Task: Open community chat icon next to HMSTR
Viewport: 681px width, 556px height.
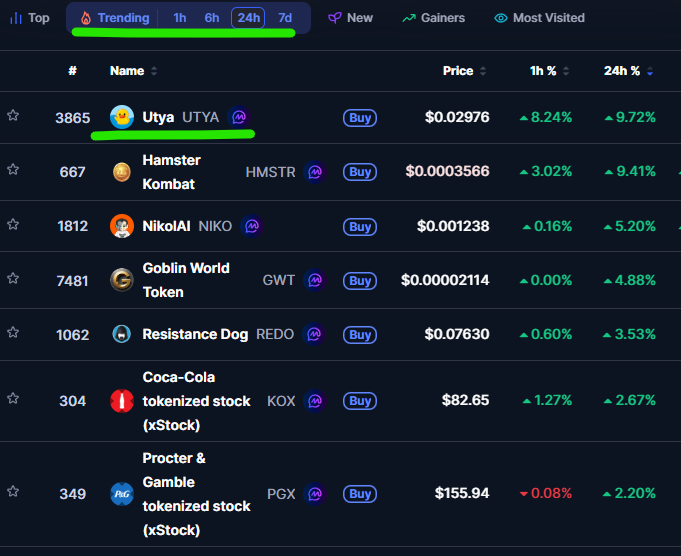Action: point(315,172)
